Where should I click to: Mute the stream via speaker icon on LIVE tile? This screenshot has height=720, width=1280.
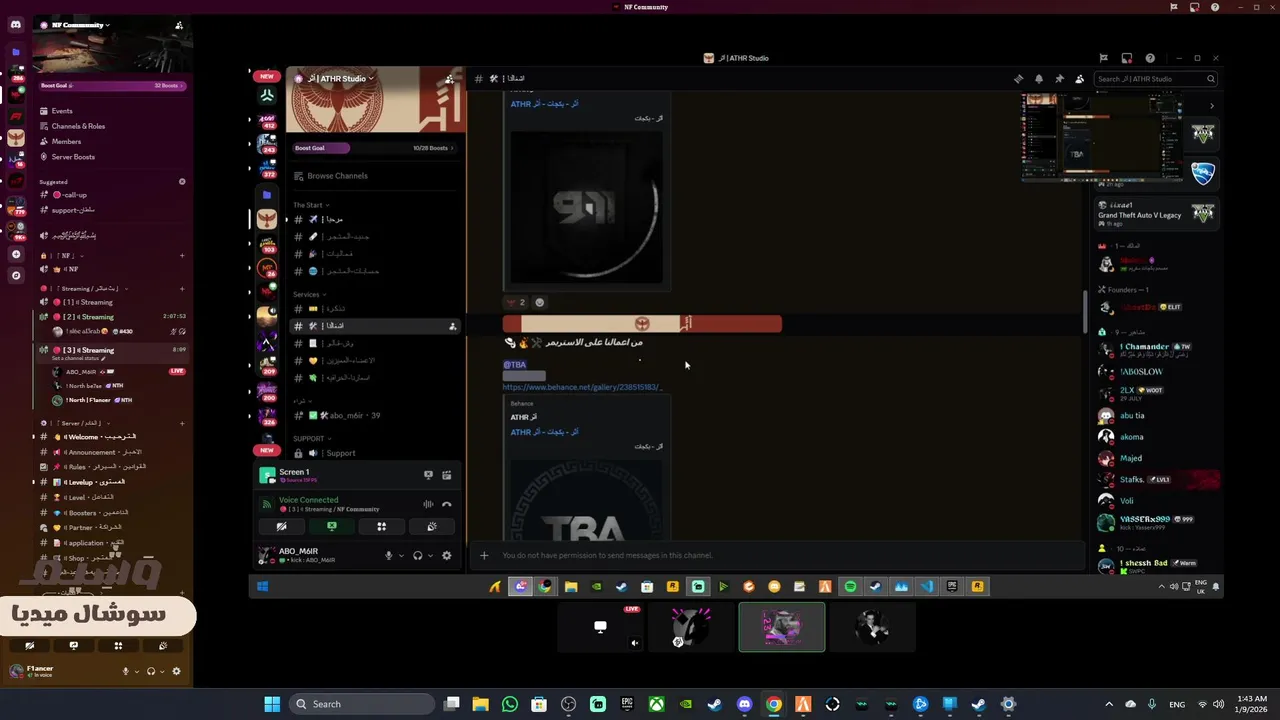click(634, 643)
